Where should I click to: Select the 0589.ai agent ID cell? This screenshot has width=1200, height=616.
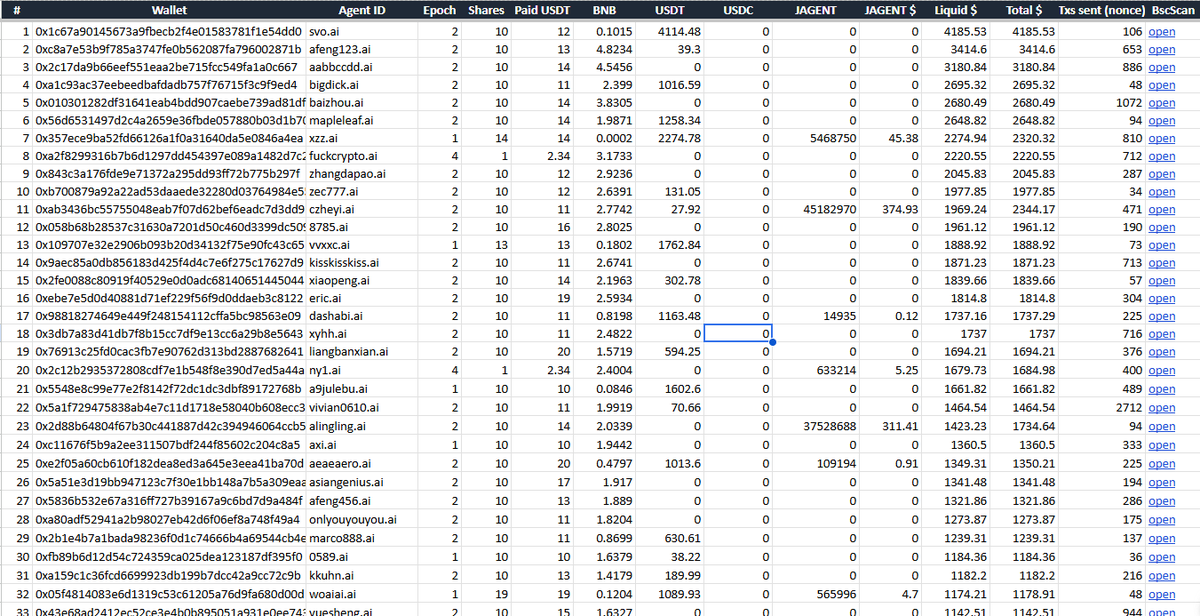coord(362,556)
